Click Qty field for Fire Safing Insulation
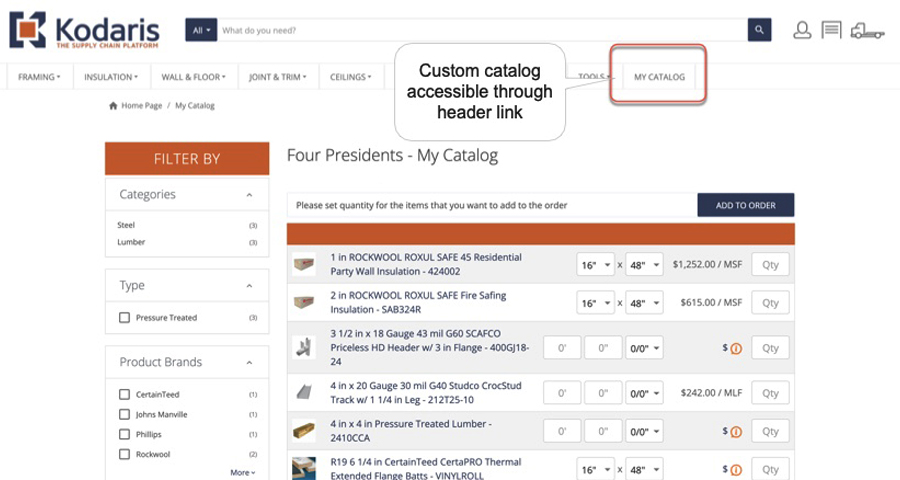The height and width of the screenshot is (480, 900). point(770,303)
